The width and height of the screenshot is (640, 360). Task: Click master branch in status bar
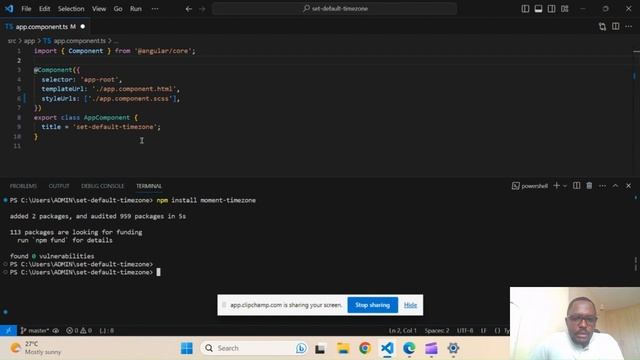pyautogui.click(x=35, y=331)
